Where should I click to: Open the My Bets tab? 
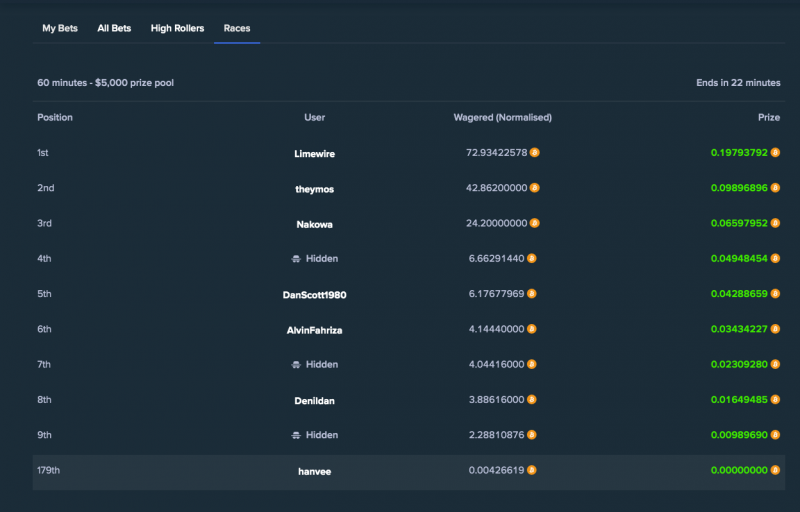point(60,29)
